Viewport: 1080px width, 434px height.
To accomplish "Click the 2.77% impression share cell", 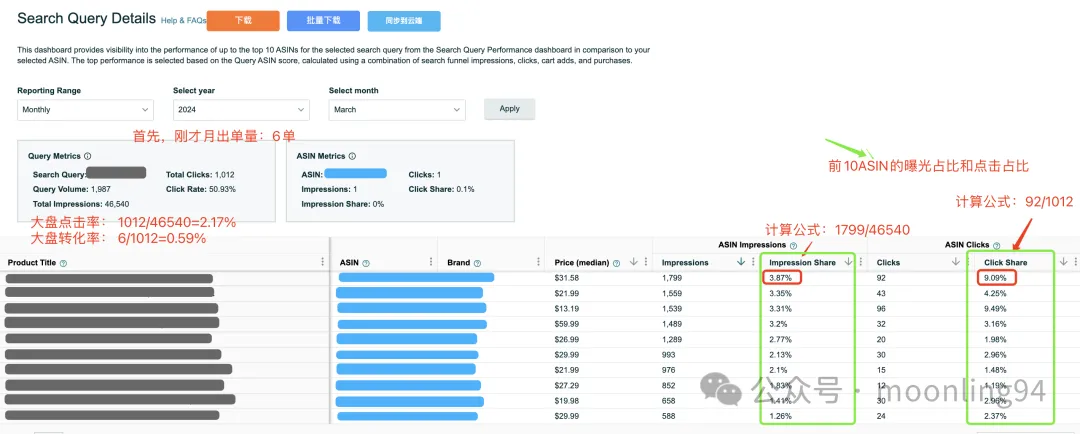I will (x=780, y=340).
